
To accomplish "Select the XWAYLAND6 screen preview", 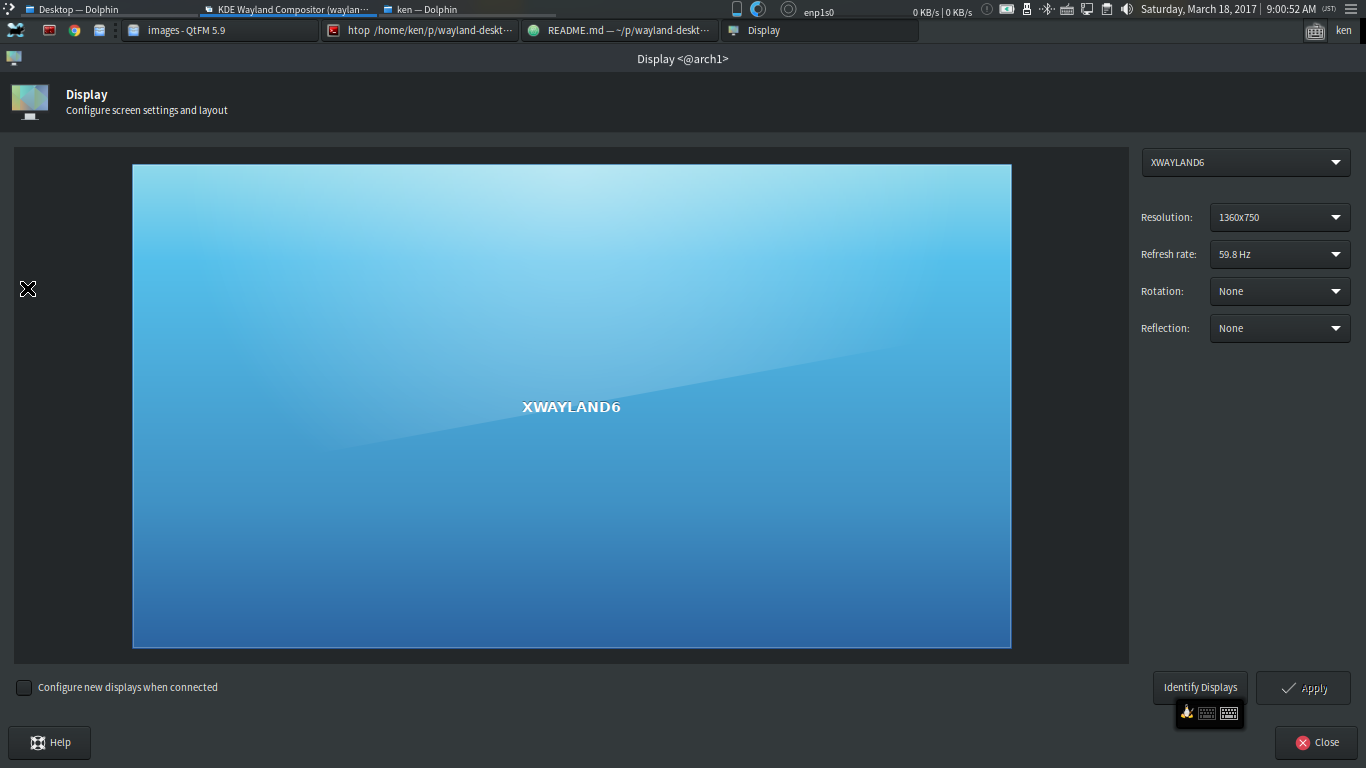I will click(571, 406).
